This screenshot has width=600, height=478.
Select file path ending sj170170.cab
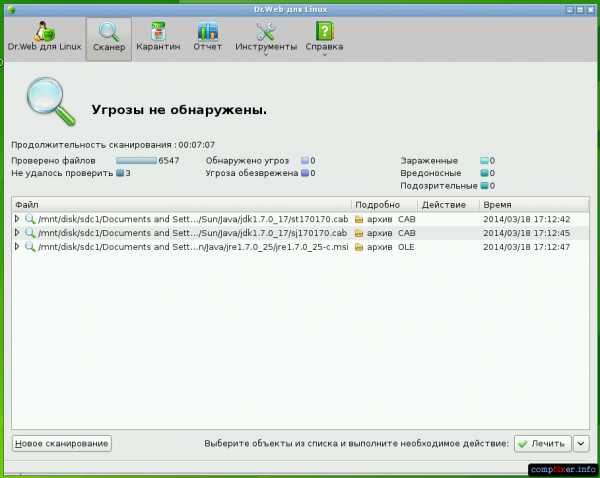192,233
